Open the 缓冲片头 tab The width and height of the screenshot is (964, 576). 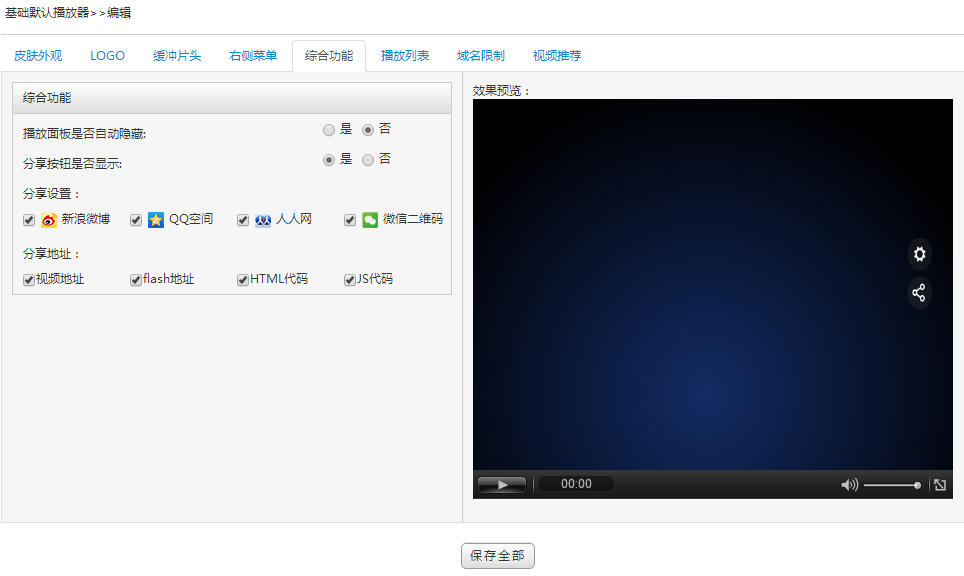[177, 56]
